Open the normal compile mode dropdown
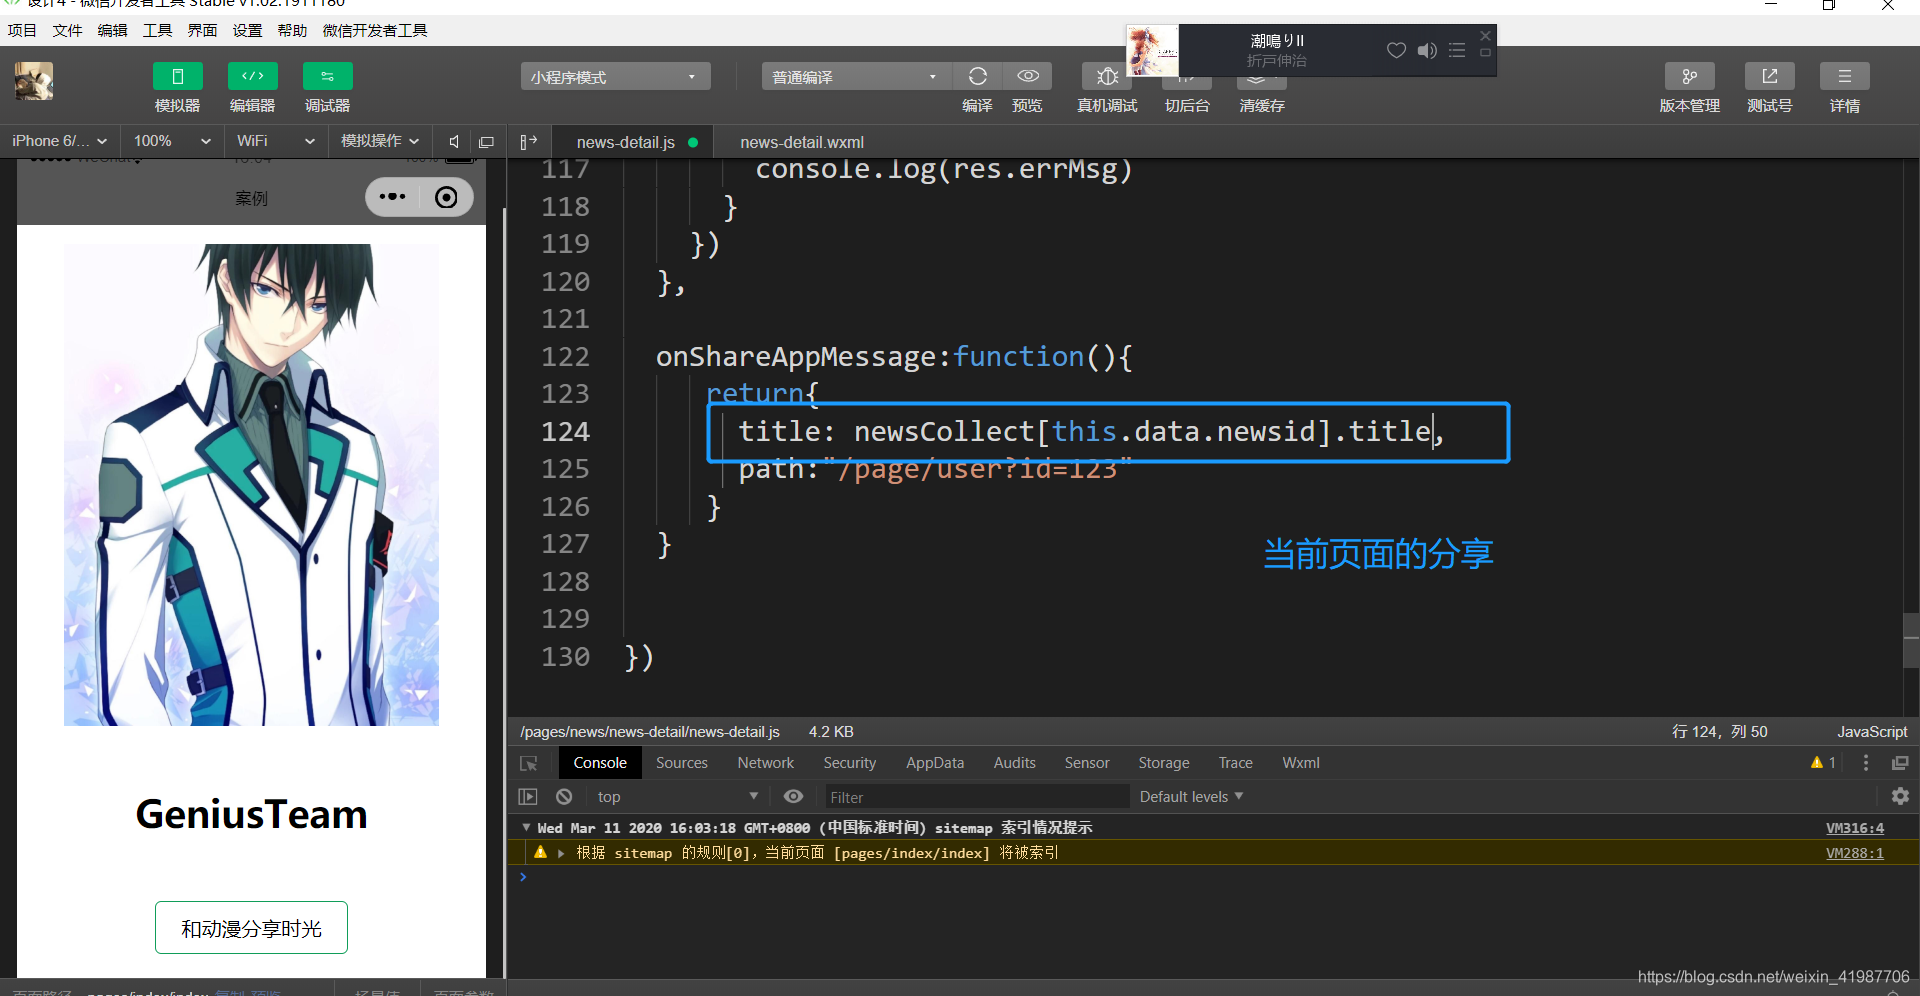 point(856,77)
